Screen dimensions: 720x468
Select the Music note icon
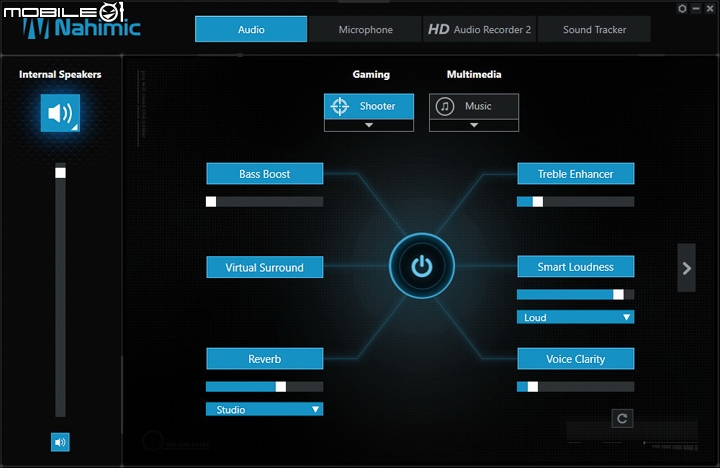click(x=444, y=106)
